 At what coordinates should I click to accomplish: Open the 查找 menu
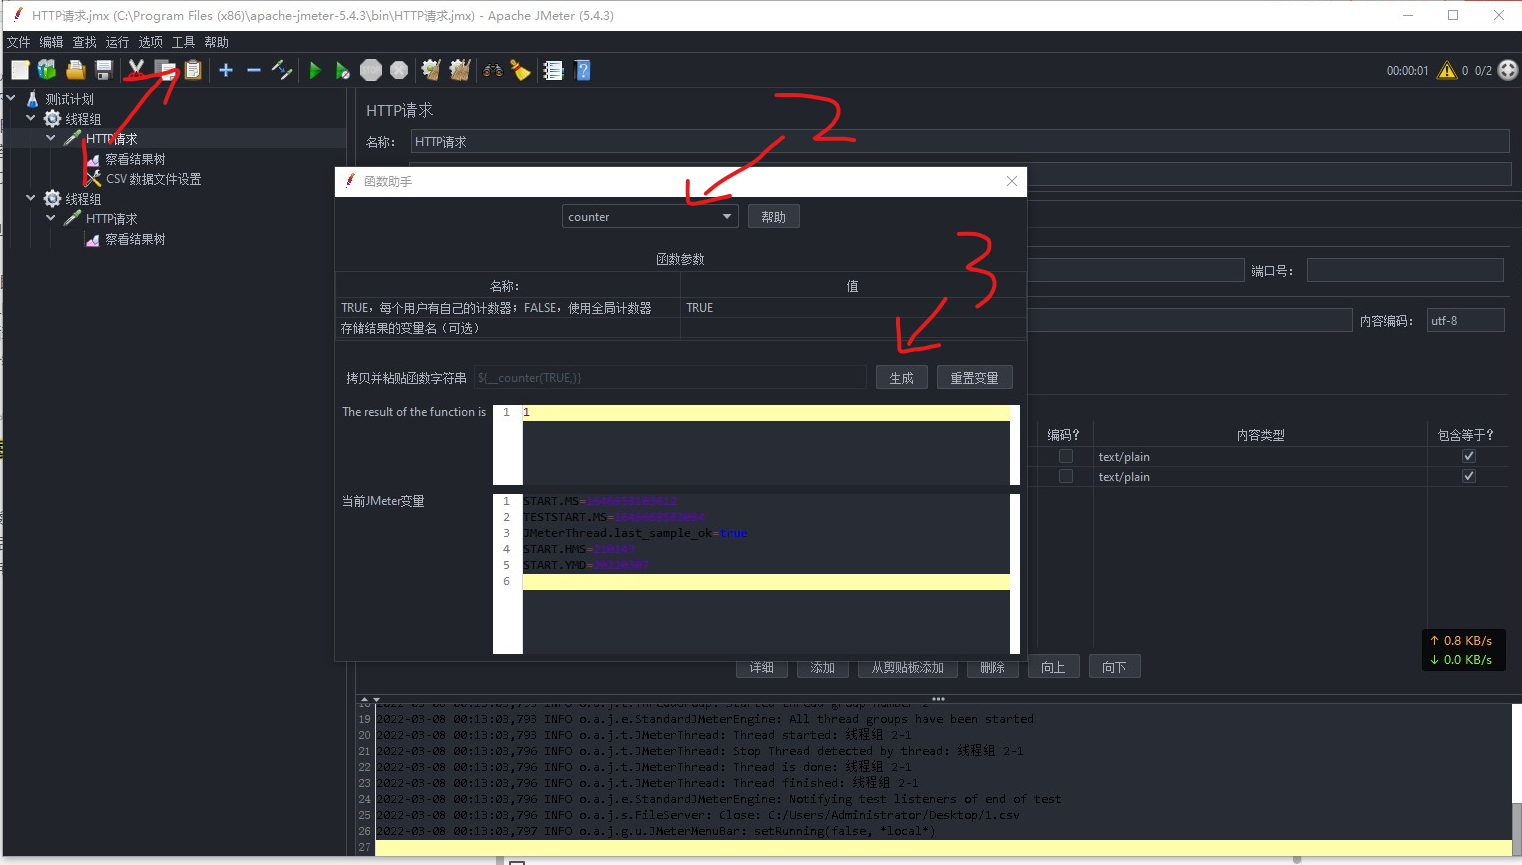point(85,42)
